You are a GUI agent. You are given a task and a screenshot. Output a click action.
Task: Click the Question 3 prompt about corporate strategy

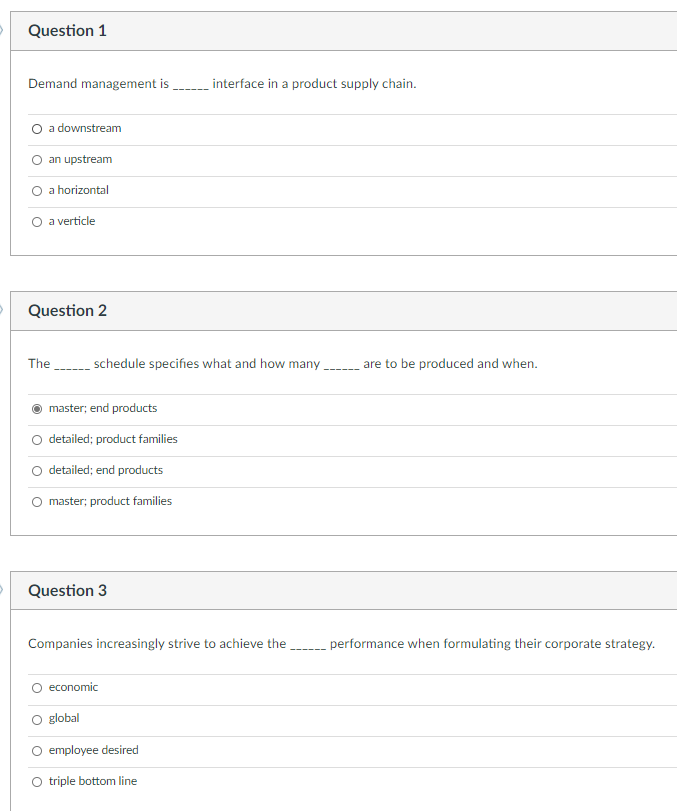pyautogui.click(x=340, y=643)
